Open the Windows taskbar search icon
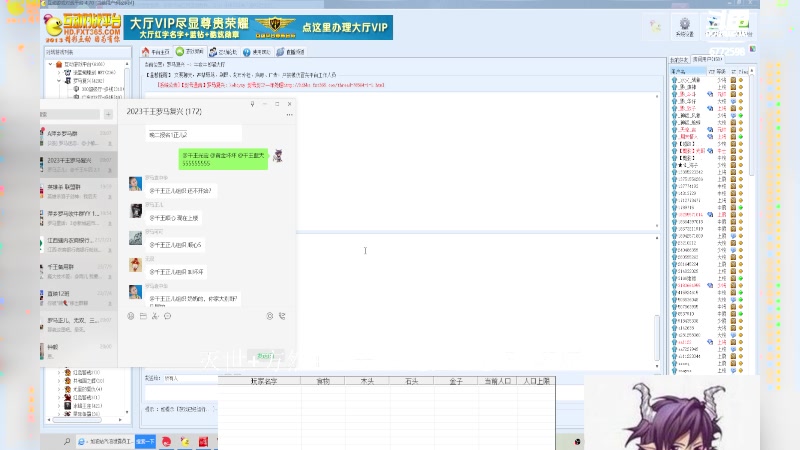The image size is (800, 450). [x=67, y=441]
